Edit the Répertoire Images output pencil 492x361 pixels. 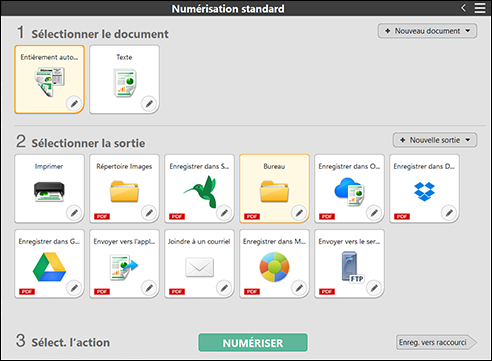149,213
